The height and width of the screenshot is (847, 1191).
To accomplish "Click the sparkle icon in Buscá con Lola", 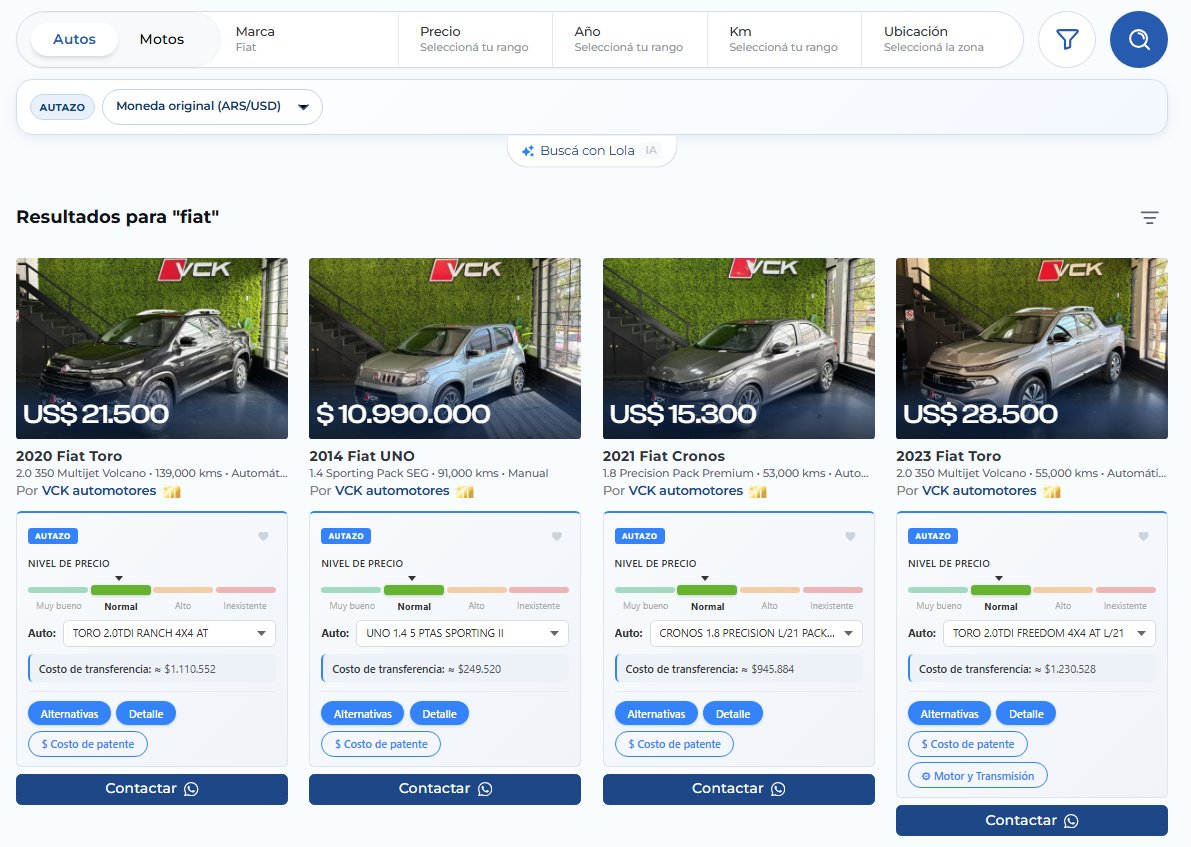I will [528, 151].
